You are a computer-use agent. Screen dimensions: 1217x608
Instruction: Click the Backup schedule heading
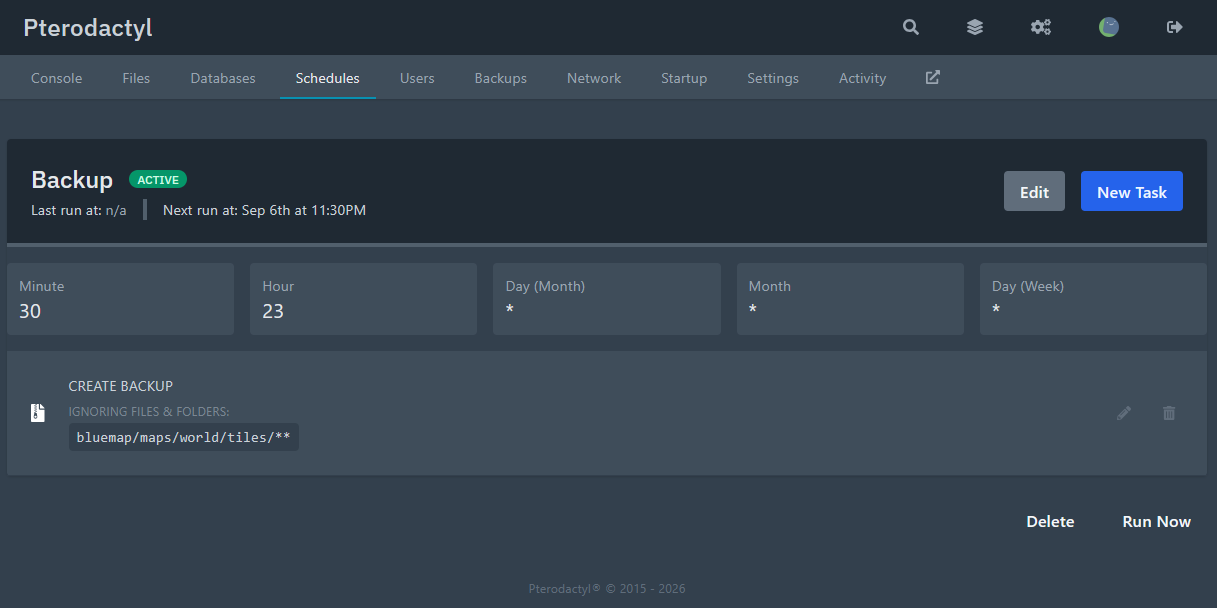tap(72, 180)
